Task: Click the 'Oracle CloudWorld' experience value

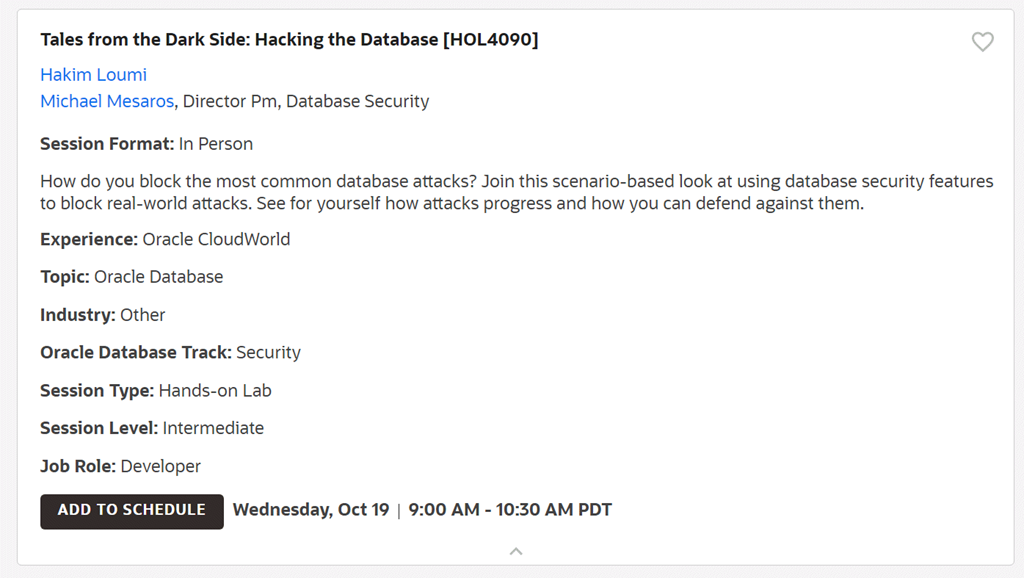Action: coord(216,240)
